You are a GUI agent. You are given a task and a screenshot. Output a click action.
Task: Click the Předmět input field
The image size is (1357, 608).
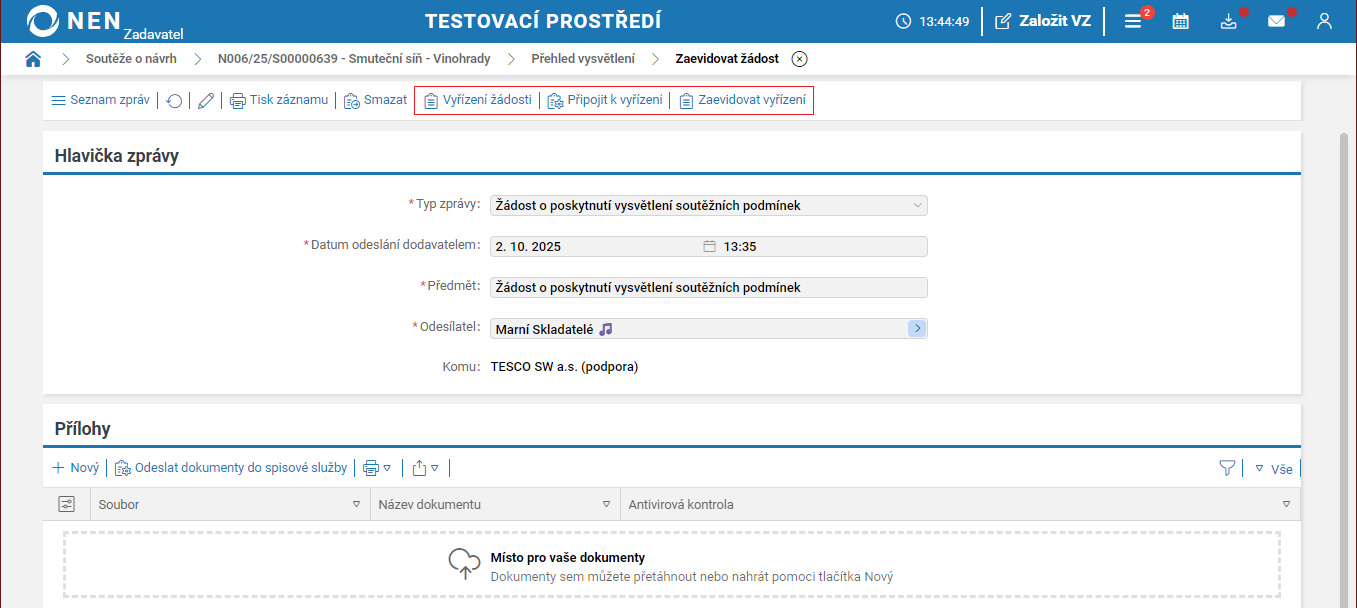coord(708,288)
